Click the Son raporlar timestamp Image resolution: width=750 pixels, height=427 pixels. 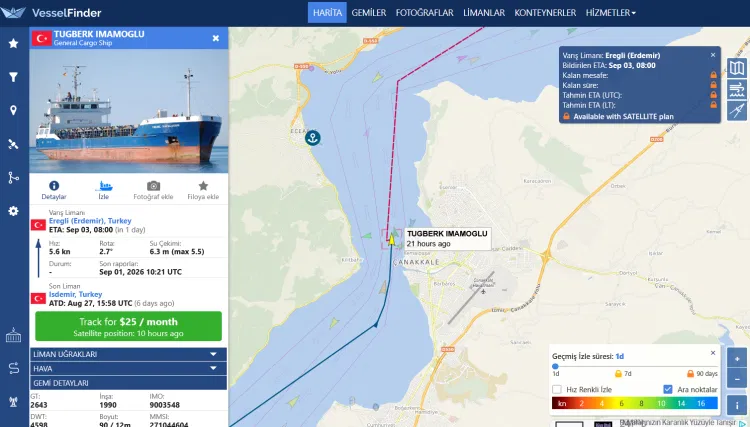(140, 272)
